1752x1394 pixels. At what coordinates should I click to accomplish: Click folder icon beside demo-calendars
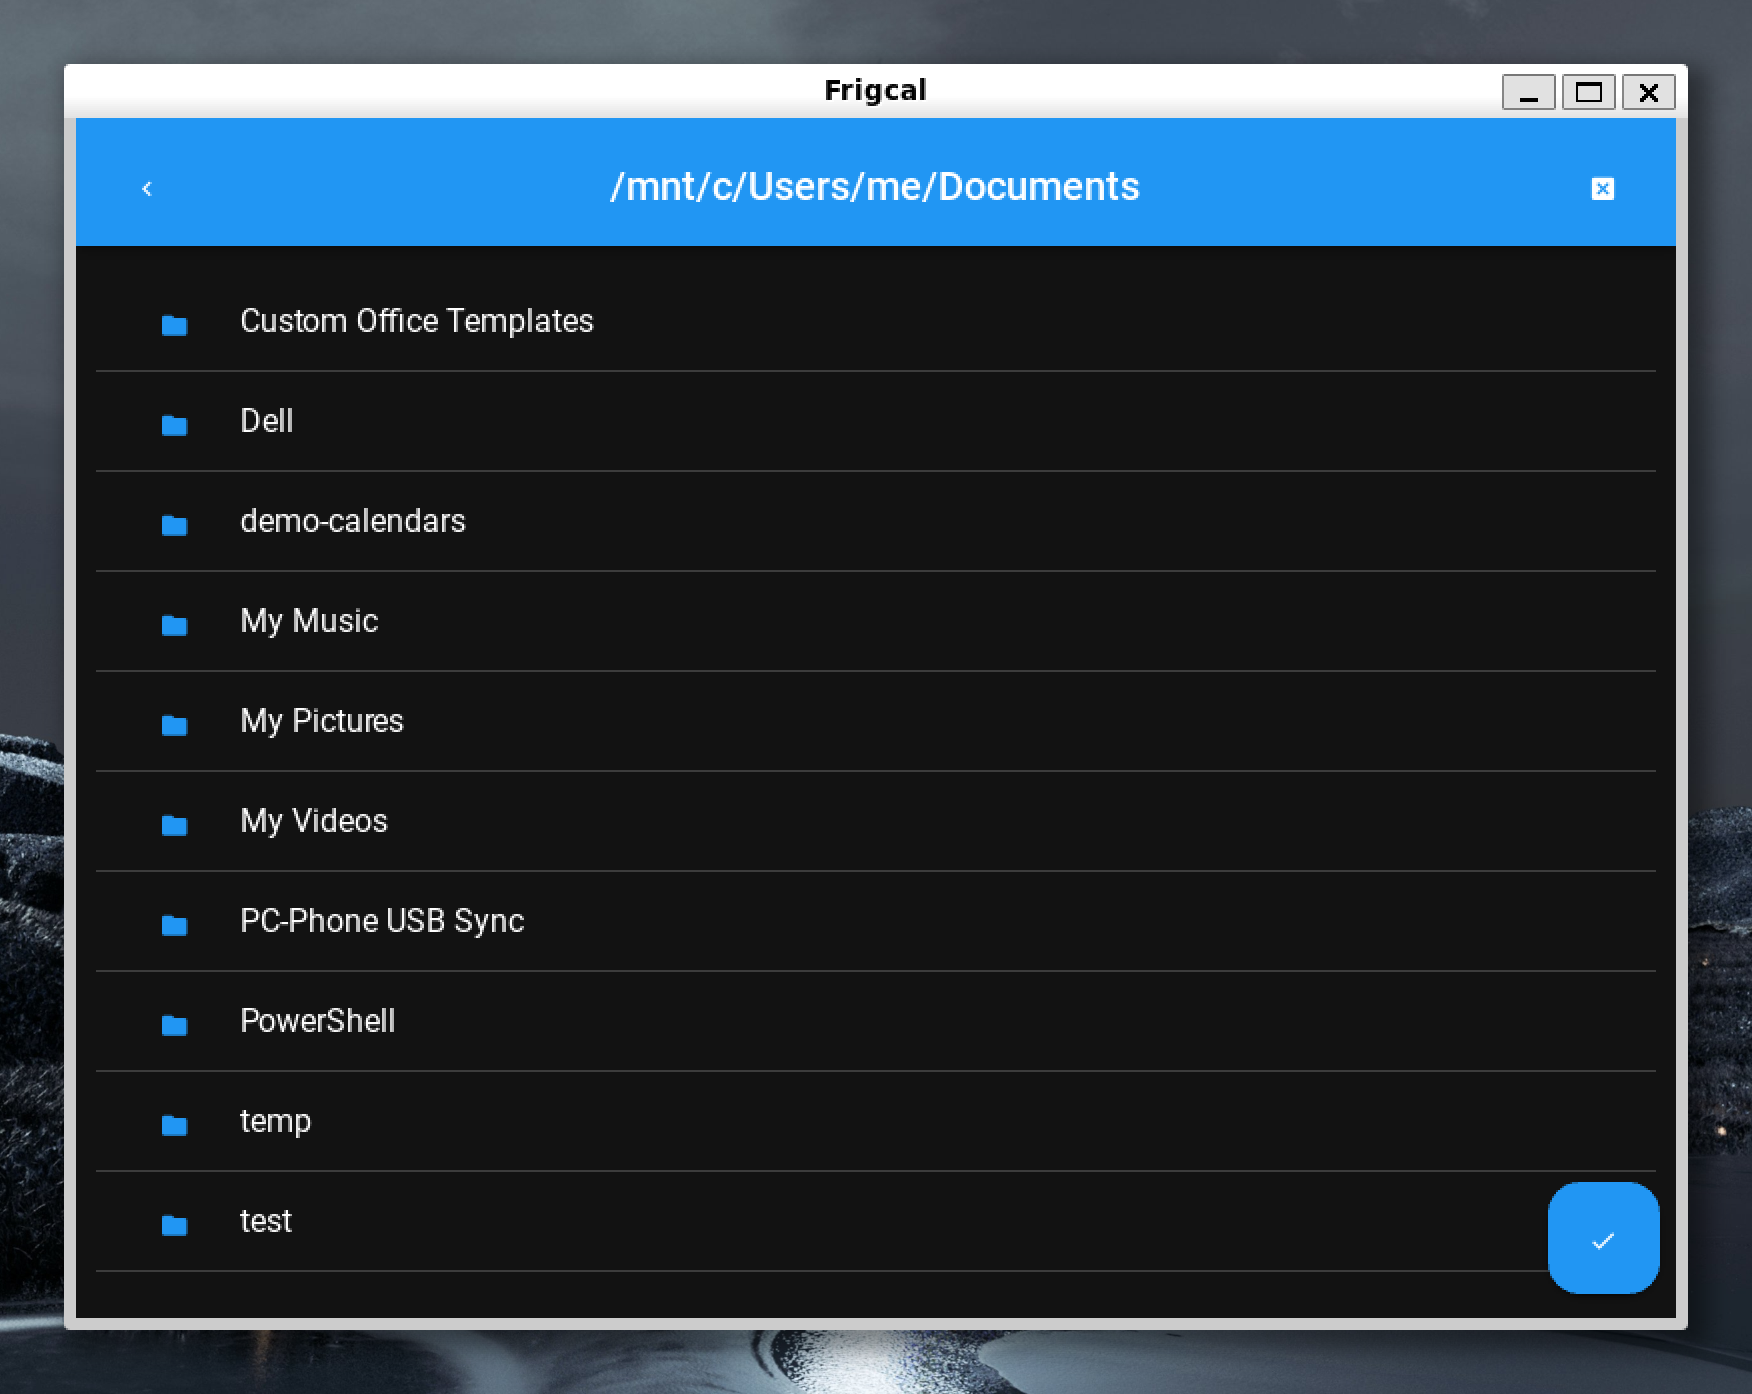pos(174,524)
